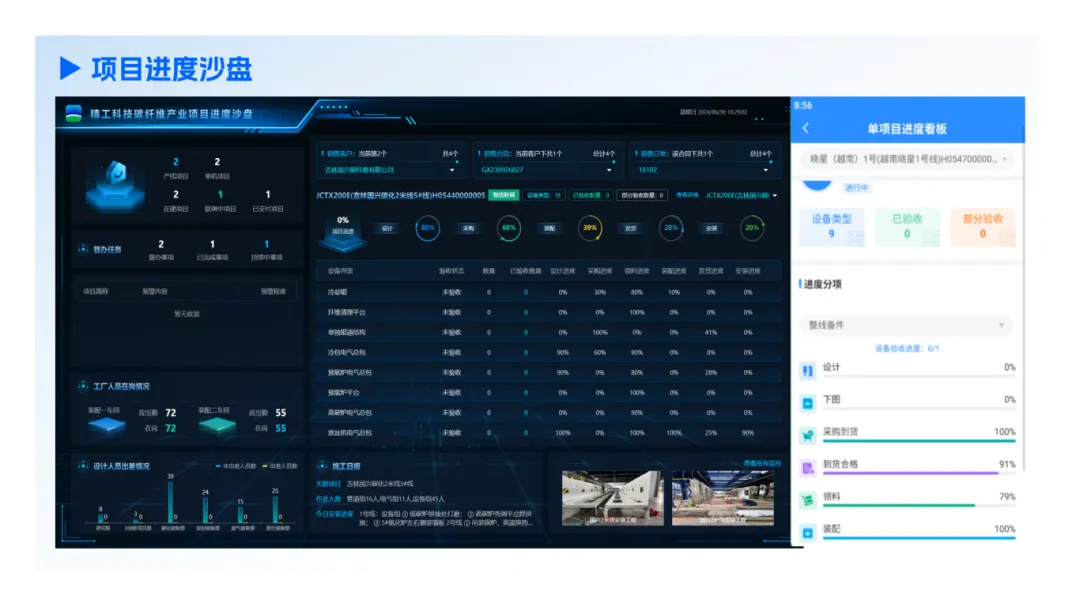Select the 冷却辊 equipment row

548,292
